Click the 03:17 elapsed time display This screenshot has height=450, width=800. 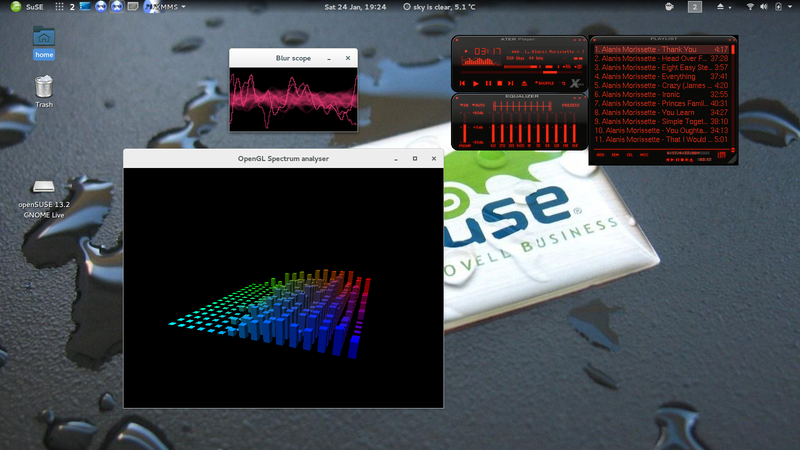pos(488,51)
